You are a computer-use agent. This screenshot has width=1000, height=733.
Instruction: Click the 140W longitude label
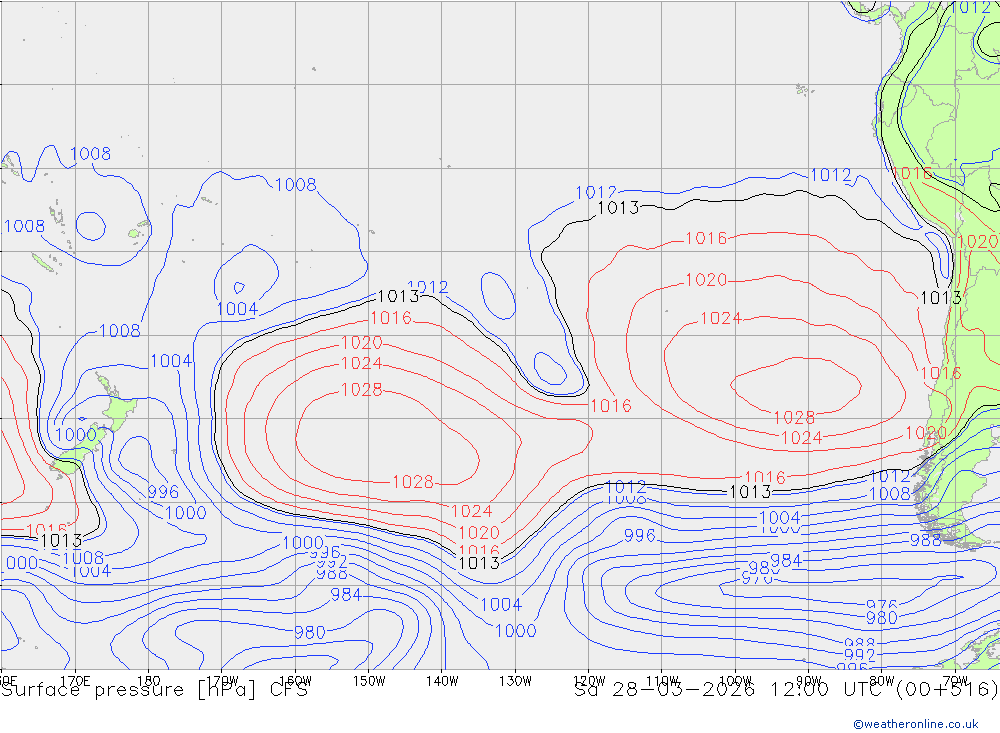(442, 681)
